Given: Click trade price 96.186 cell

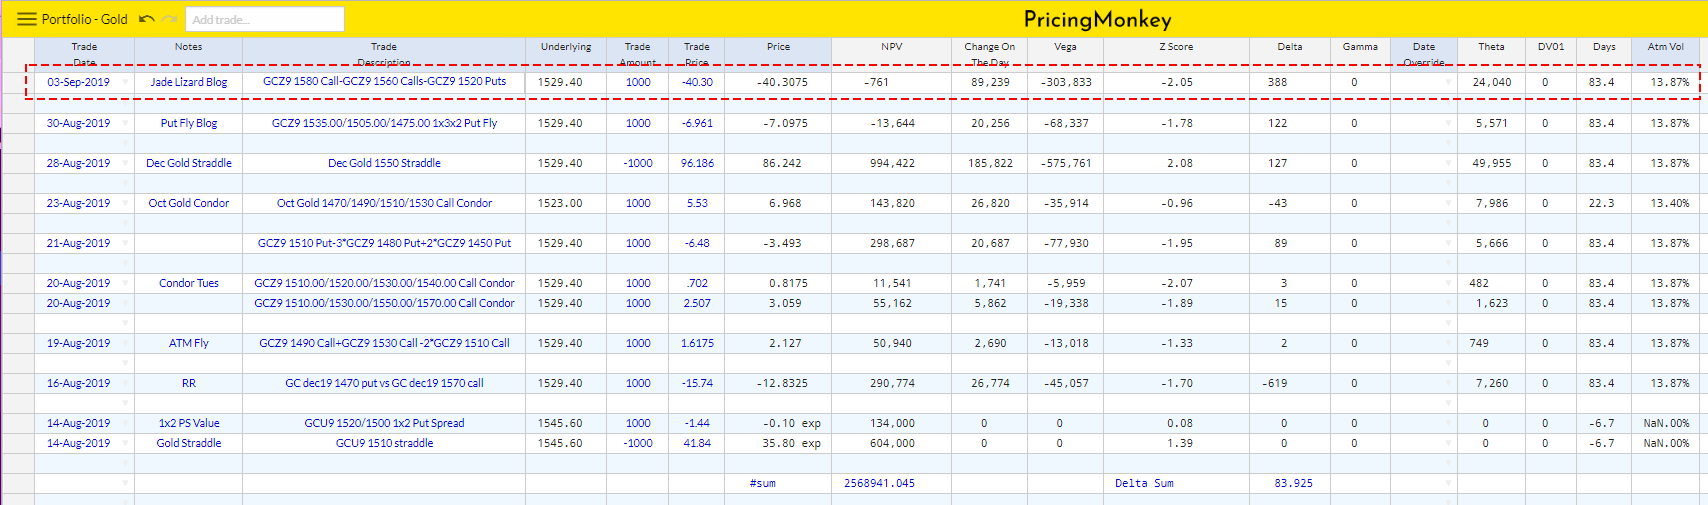Looking at the screenshot, I should (697, 163).
